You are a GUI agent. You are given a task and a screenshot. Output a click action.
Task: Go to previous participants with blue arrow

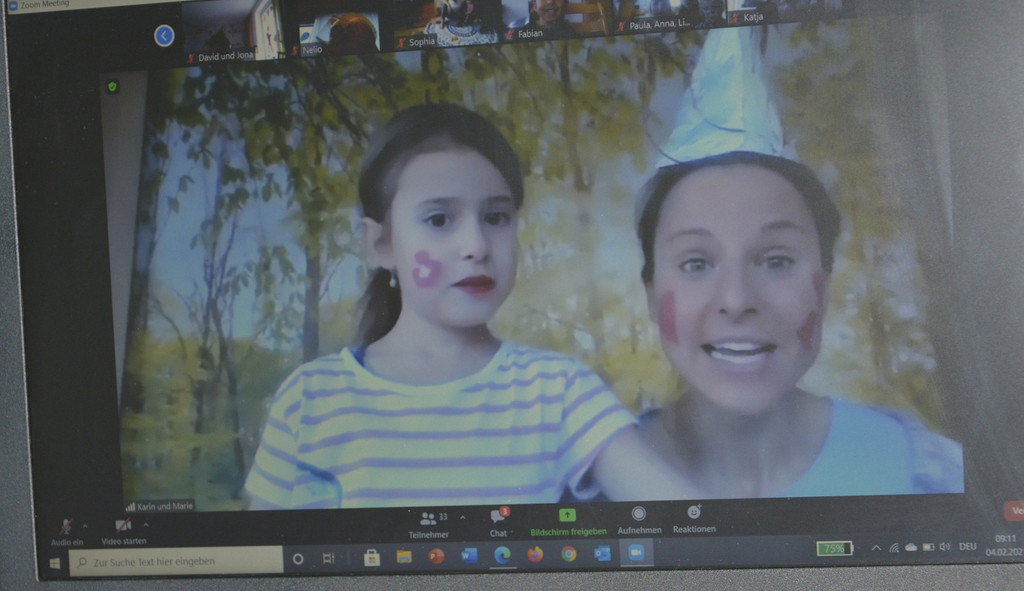pyautogui.click(x=164, y=35)
